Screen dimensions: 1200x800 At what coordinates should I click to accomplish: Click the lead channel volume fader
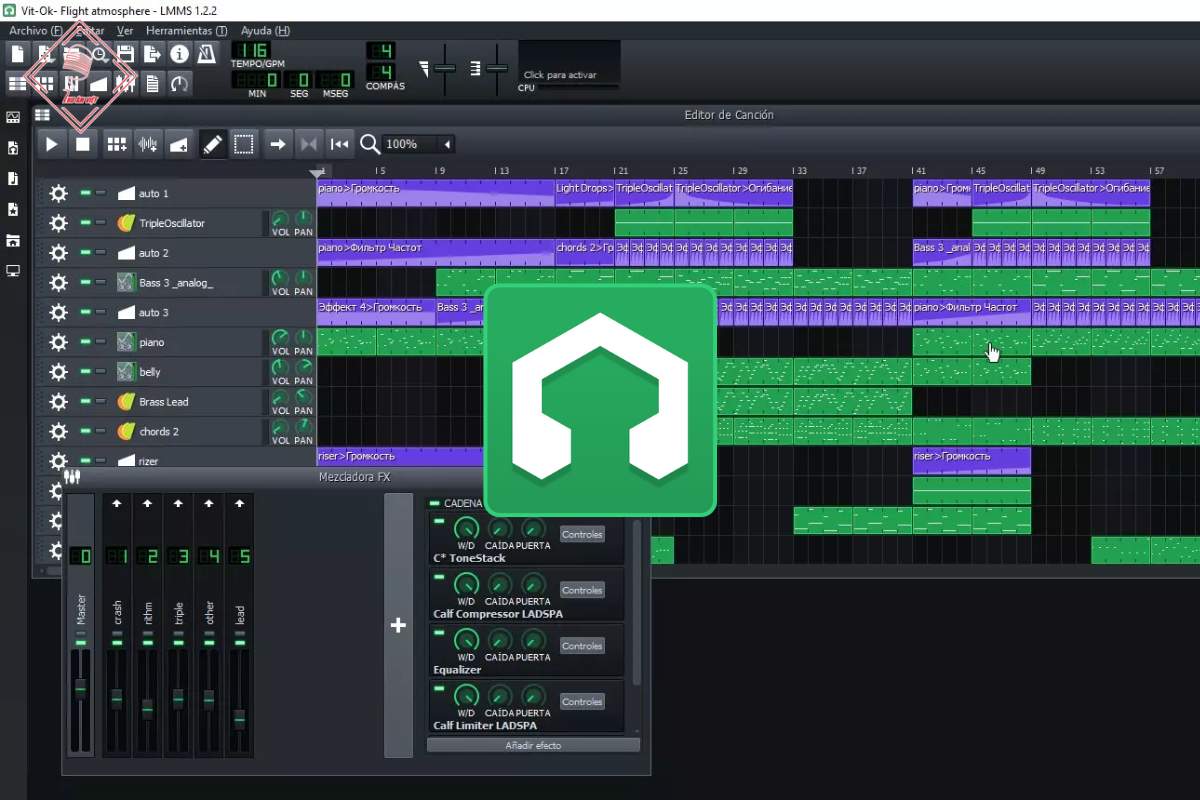[239, 717]
